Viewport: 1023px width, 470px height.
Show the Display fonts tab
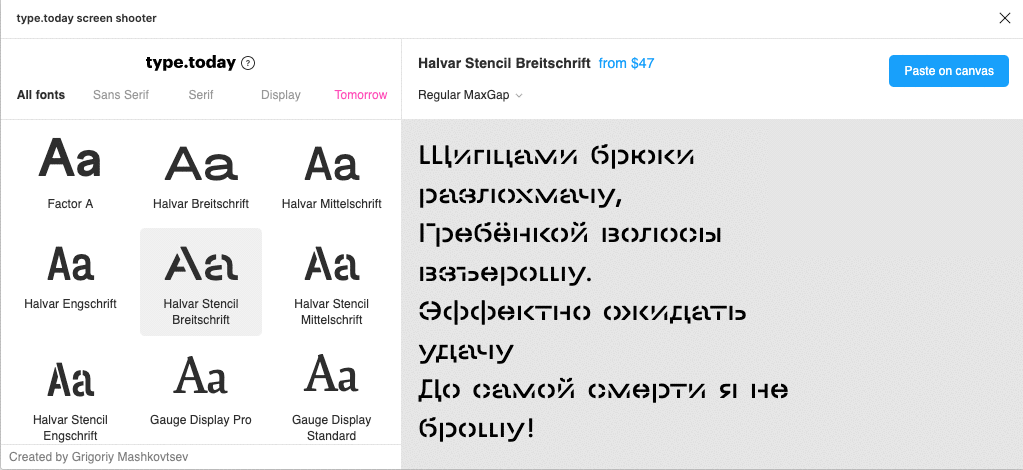281,95
